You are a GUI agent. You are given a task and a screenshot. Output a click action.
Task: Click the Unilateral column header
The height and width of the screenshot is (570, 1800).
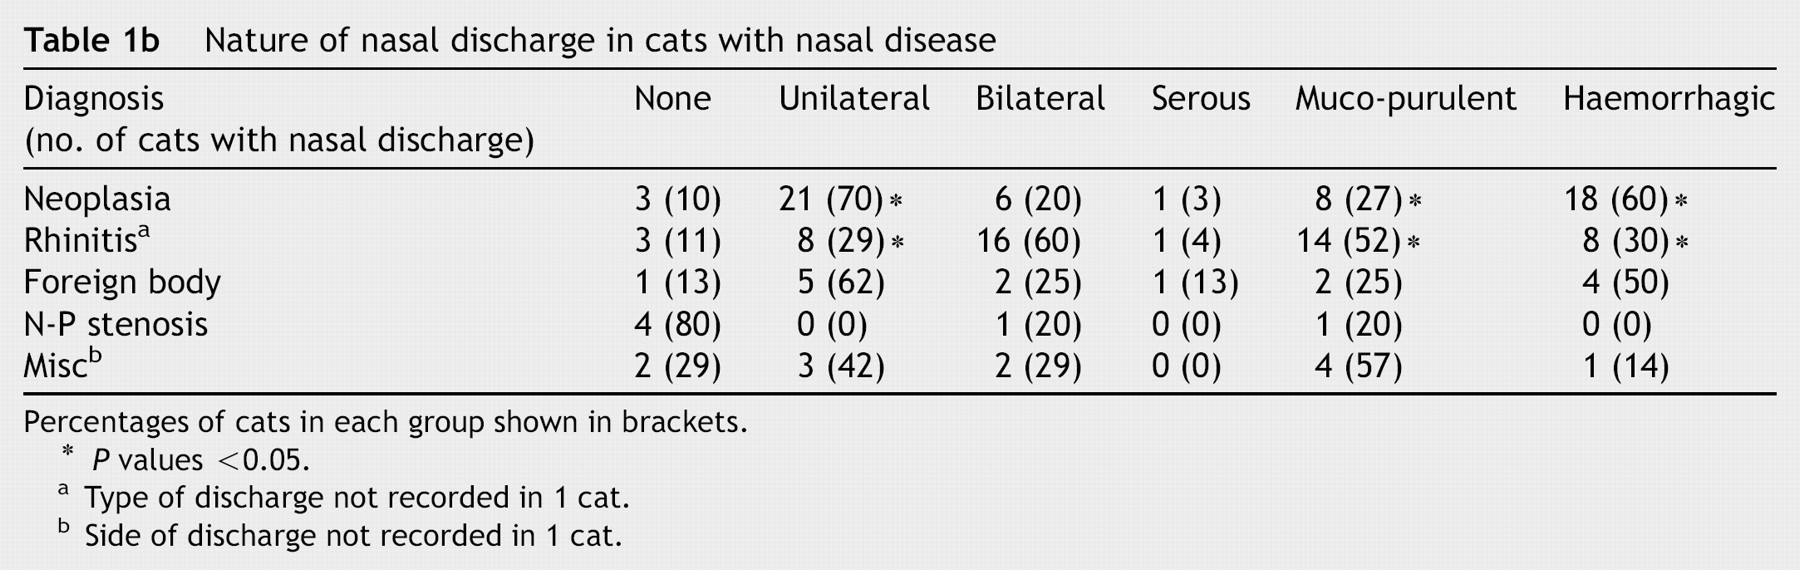pyautogui.click(x=854, y=98)
